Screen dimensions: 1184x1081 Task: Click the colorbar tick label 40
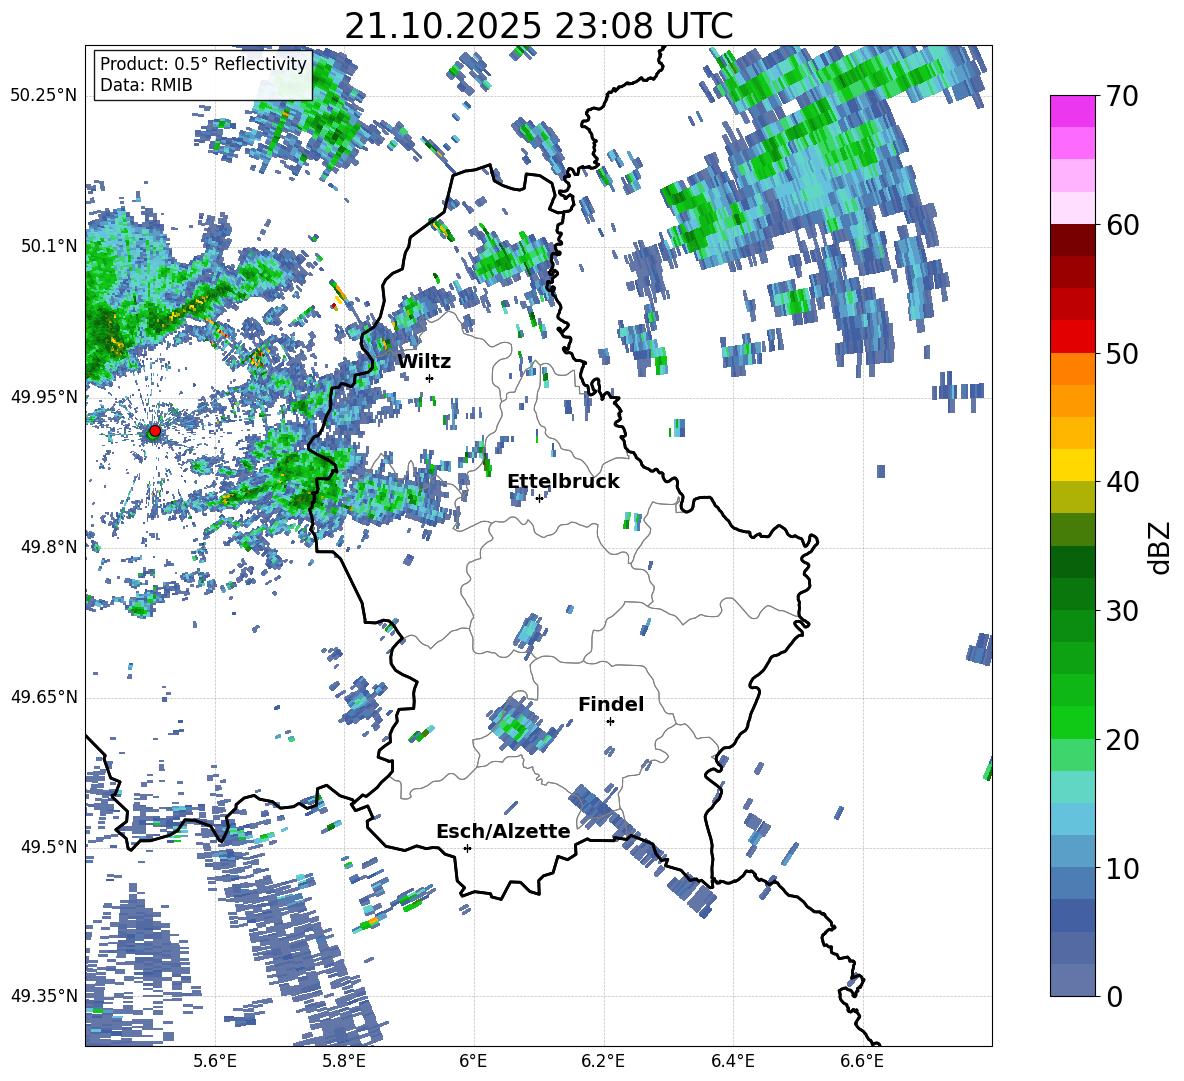tap(1122, 482)
